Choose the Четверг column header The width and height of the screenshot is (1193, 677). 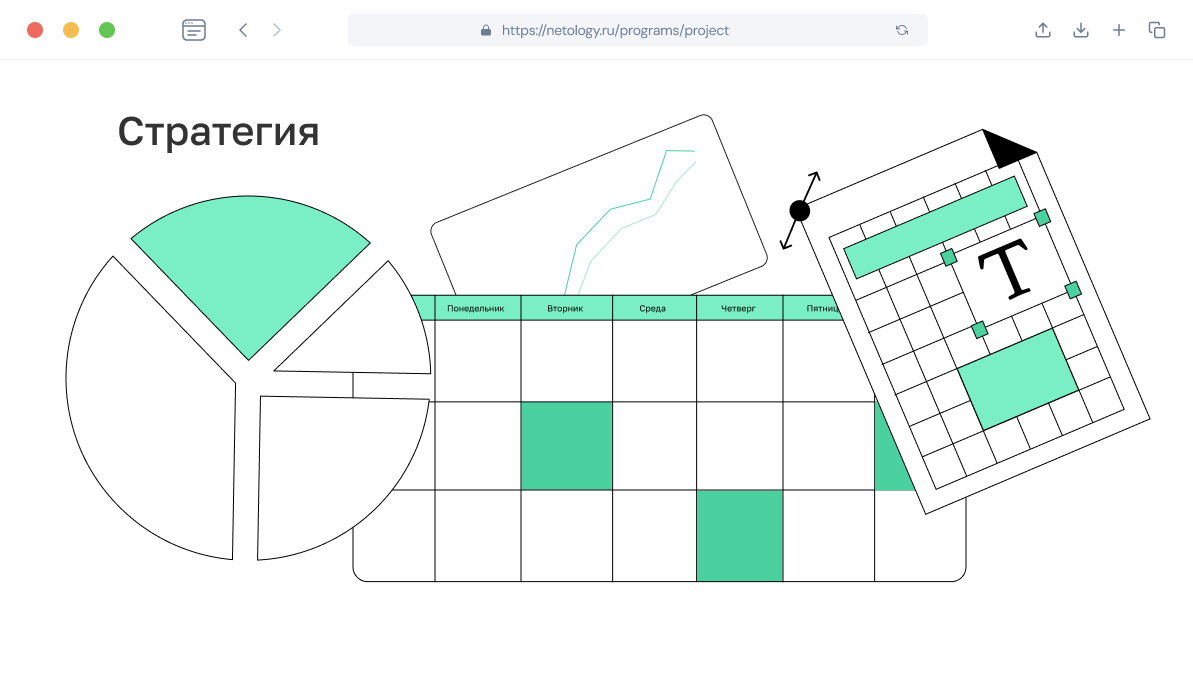tap(739, 308)
